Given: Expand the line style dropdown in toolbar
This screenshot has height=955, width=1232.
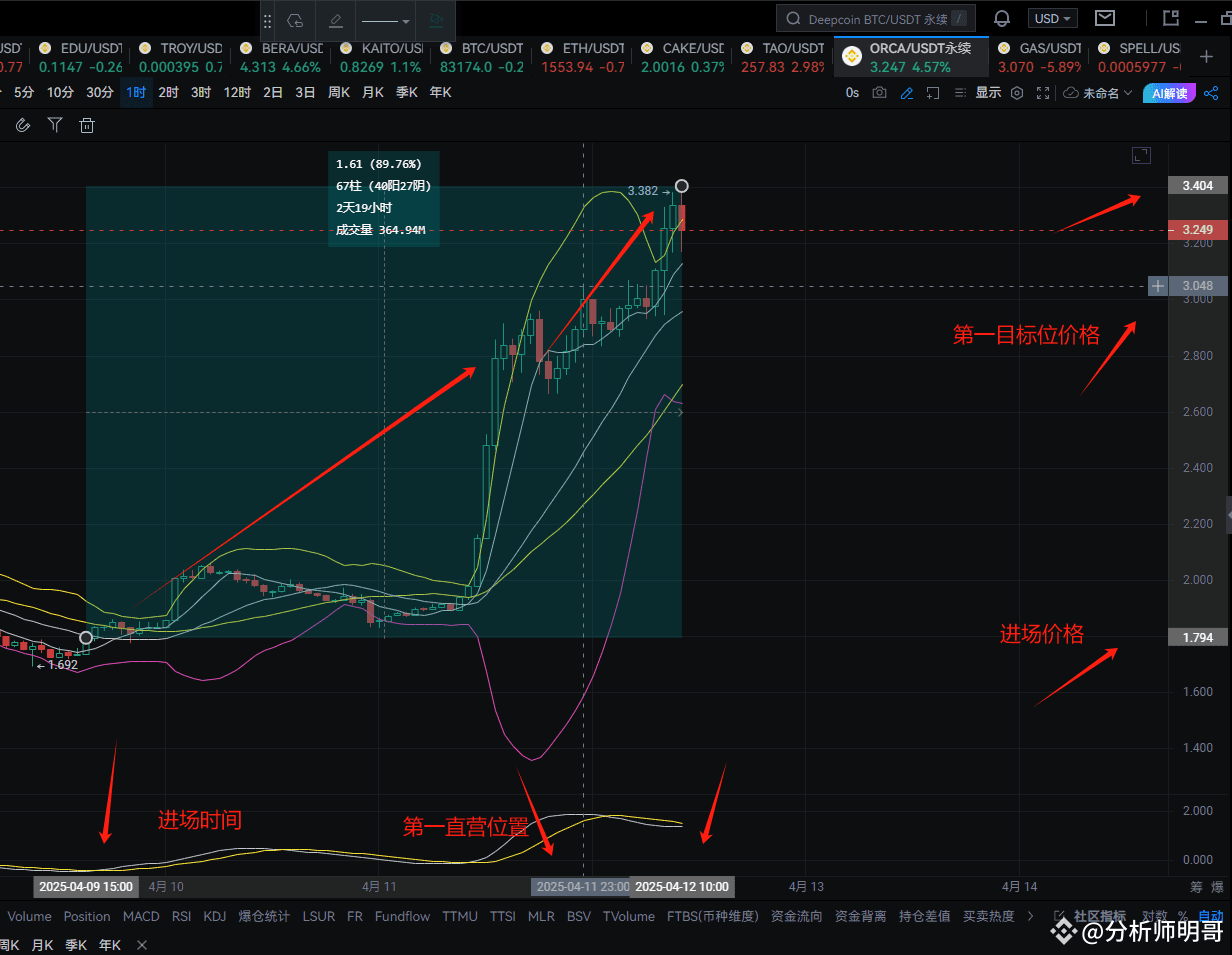Looking at the screenshot, I should [x=406, y=20].
